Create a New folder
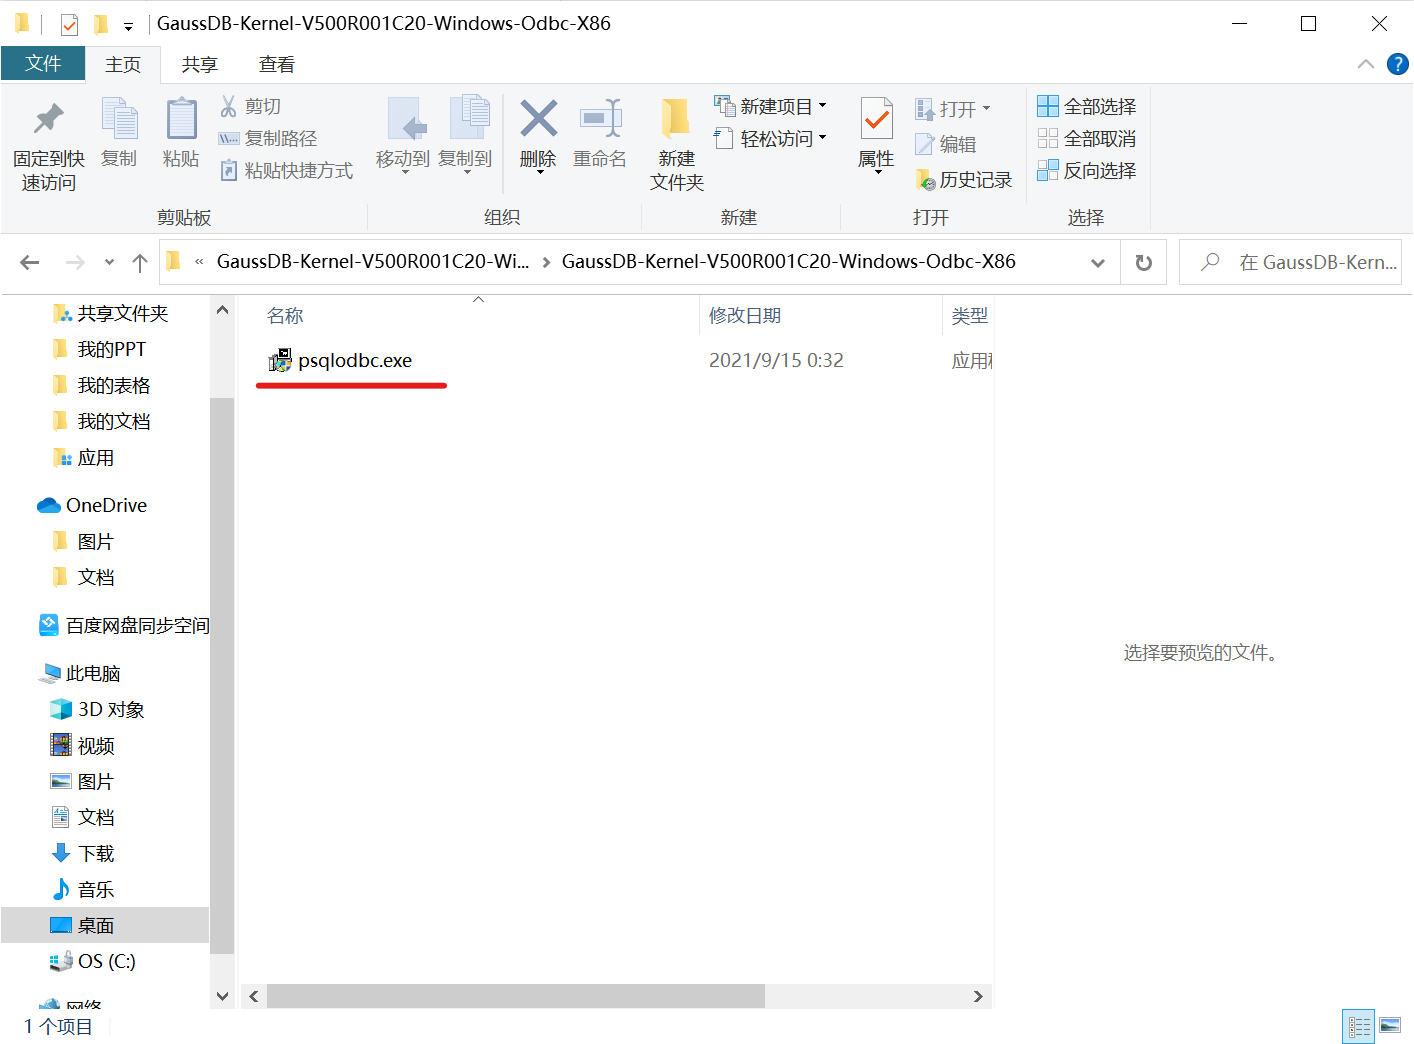1414x1044 pixels. pyautogui.click(x=677, y=144)
